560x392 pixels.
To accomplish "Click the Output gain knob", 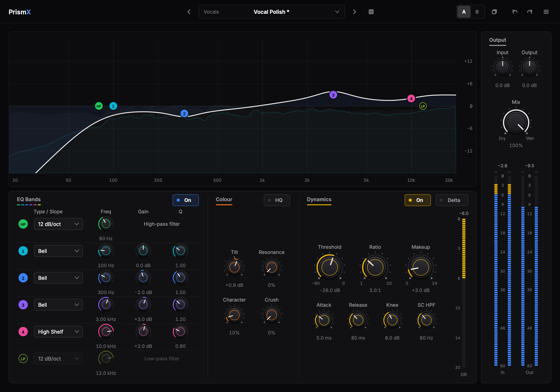I will (529, 67).
